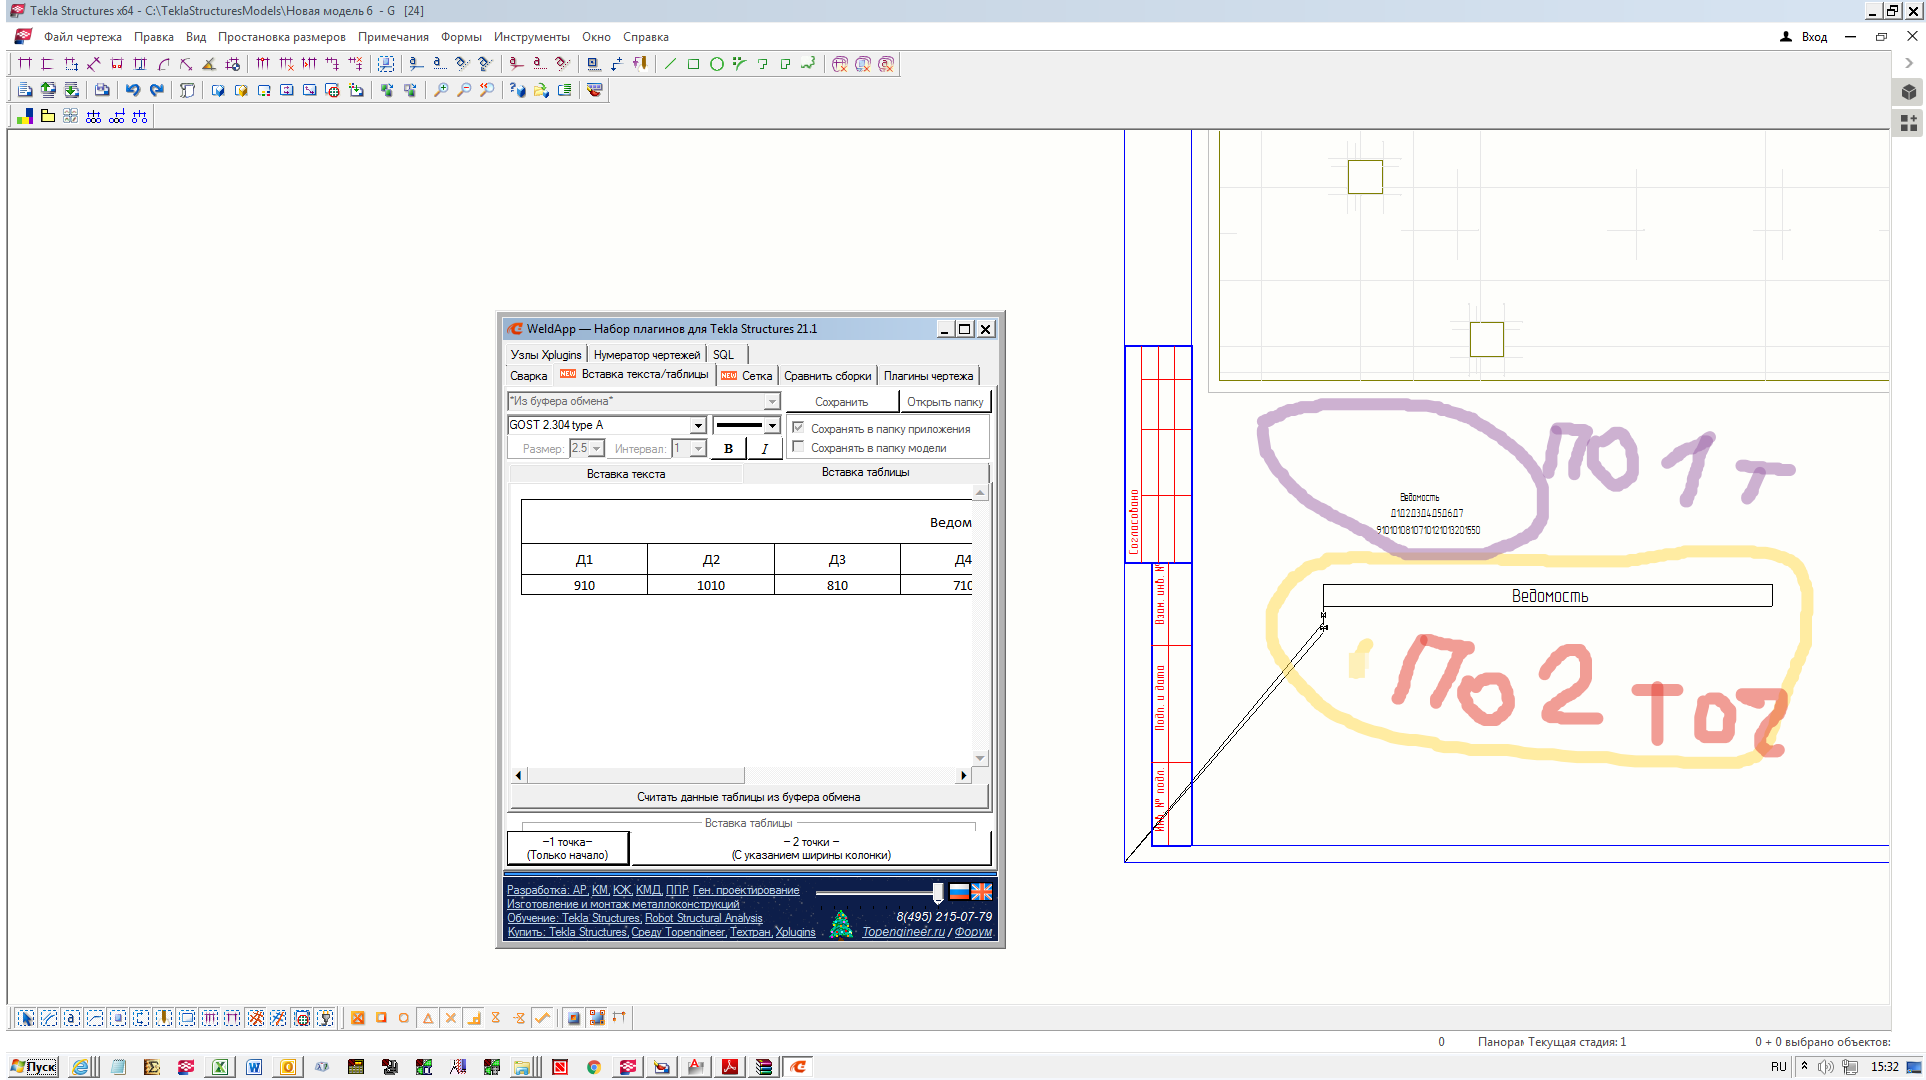Toggle Bold formatting button in WeldApp
The height and width of the screenshot is (1080, 1926).
[x=728, y=448]
